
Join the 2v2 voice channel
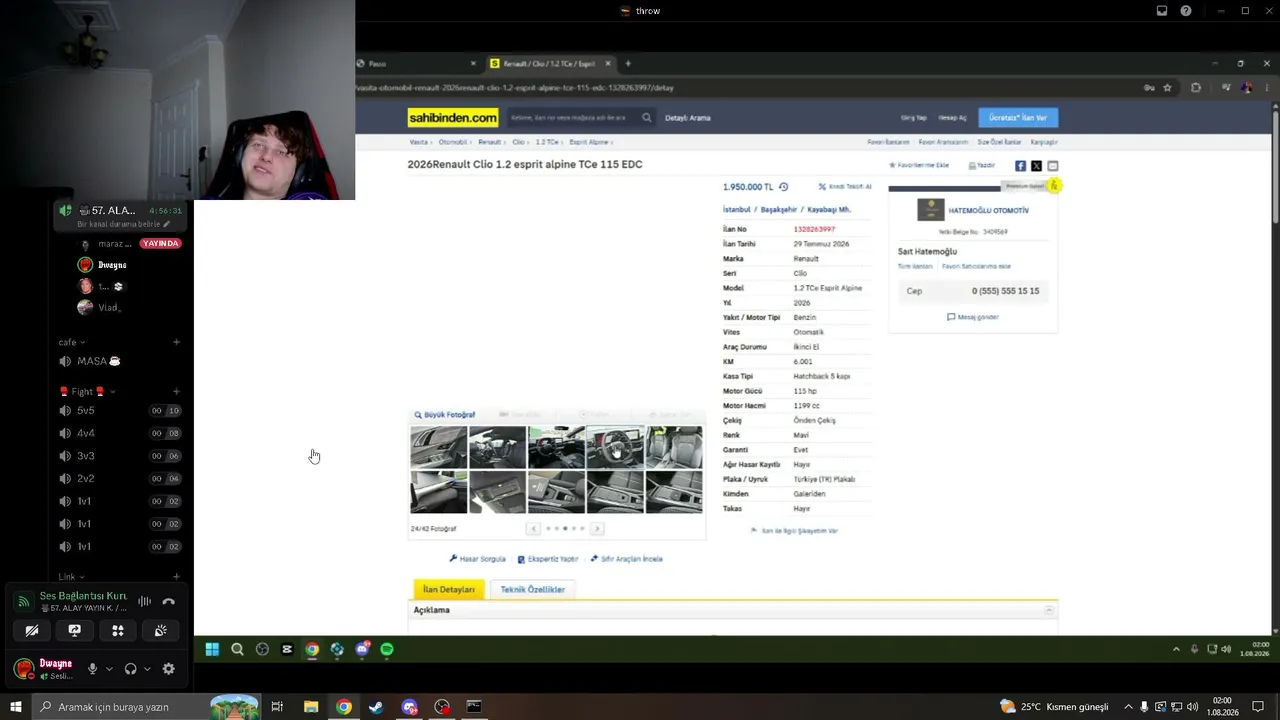[119, 479]
